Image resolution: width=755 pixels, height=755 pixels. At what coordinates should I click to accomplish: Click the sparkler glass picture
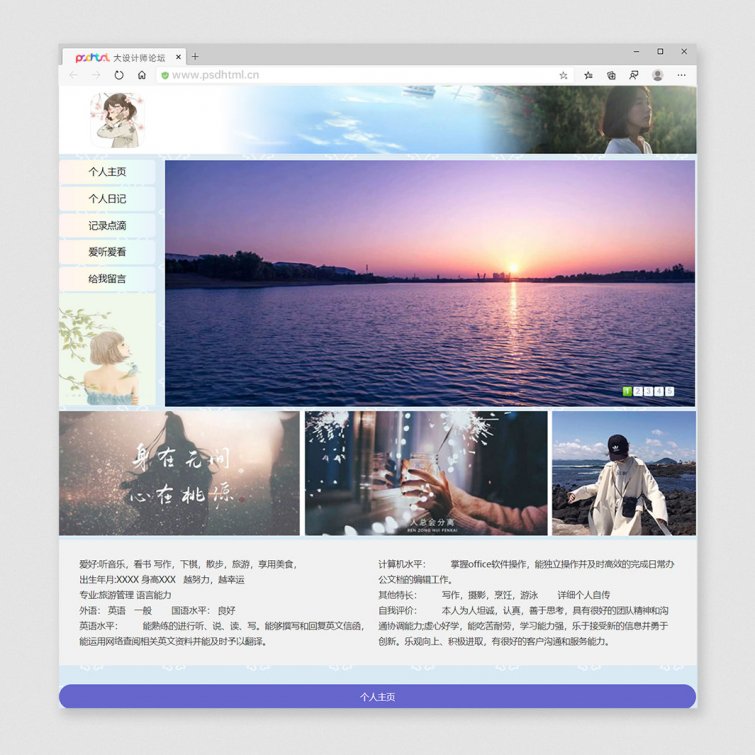coord(426,473)
